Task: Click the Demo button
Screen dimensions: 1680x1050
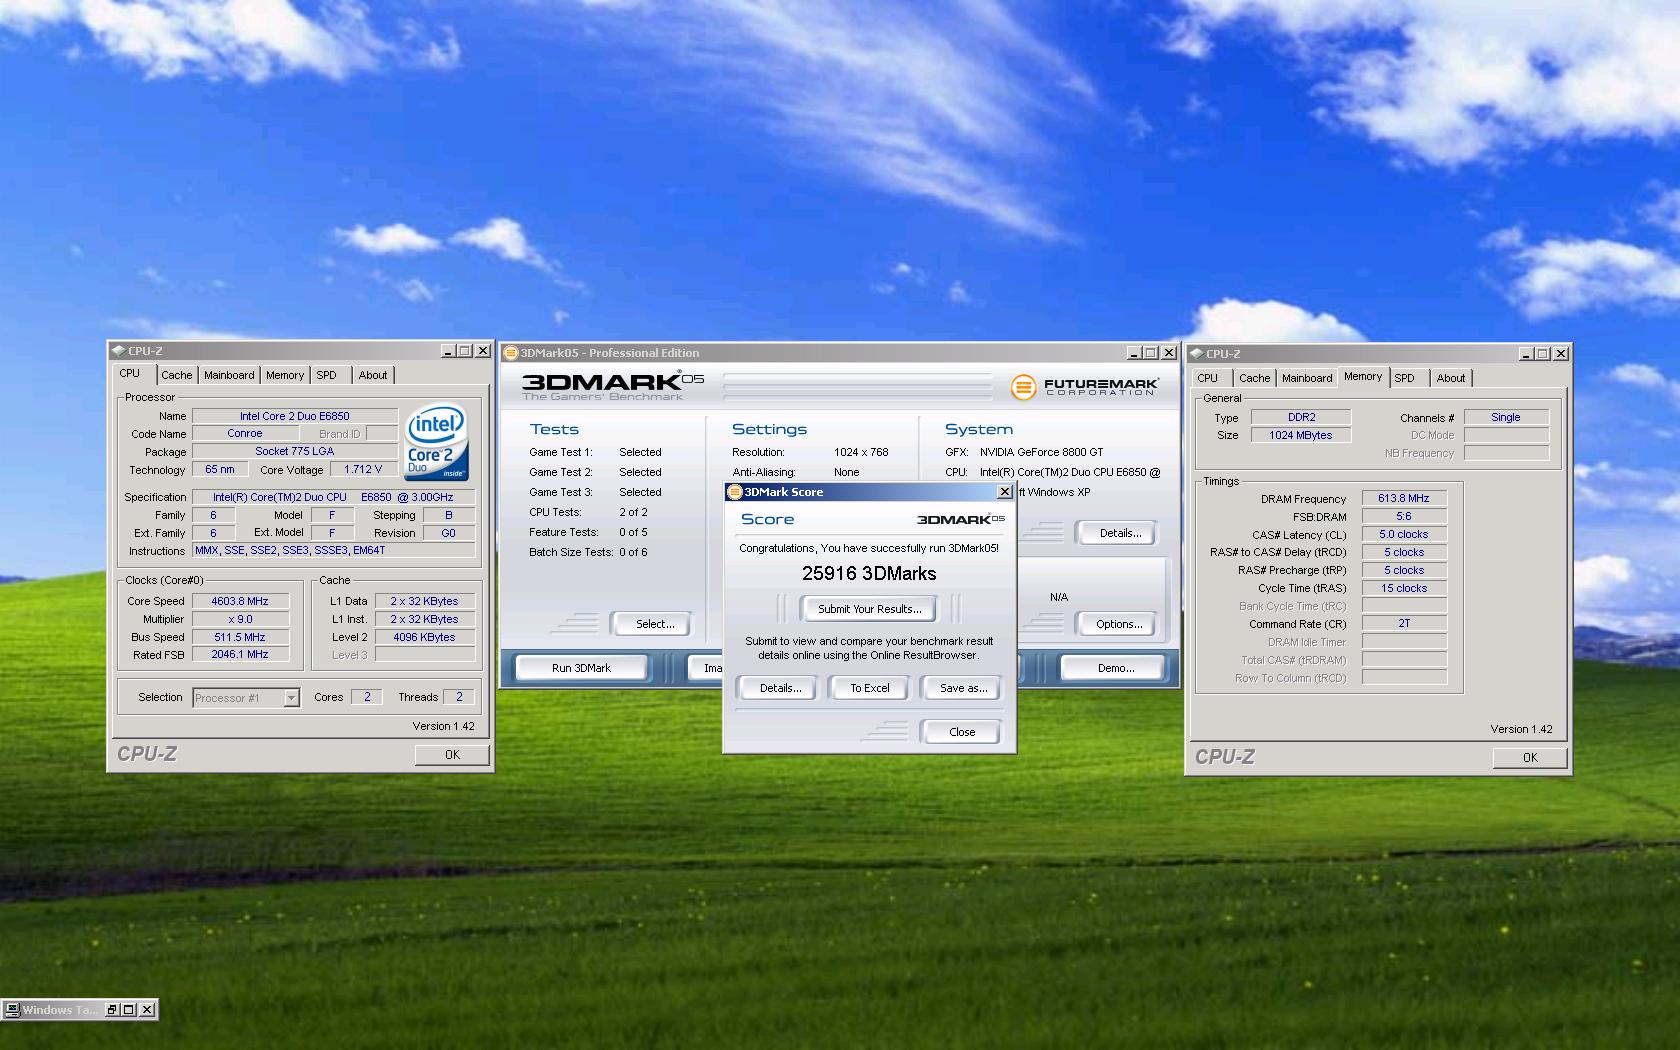Action: (x=1116, y=668)
